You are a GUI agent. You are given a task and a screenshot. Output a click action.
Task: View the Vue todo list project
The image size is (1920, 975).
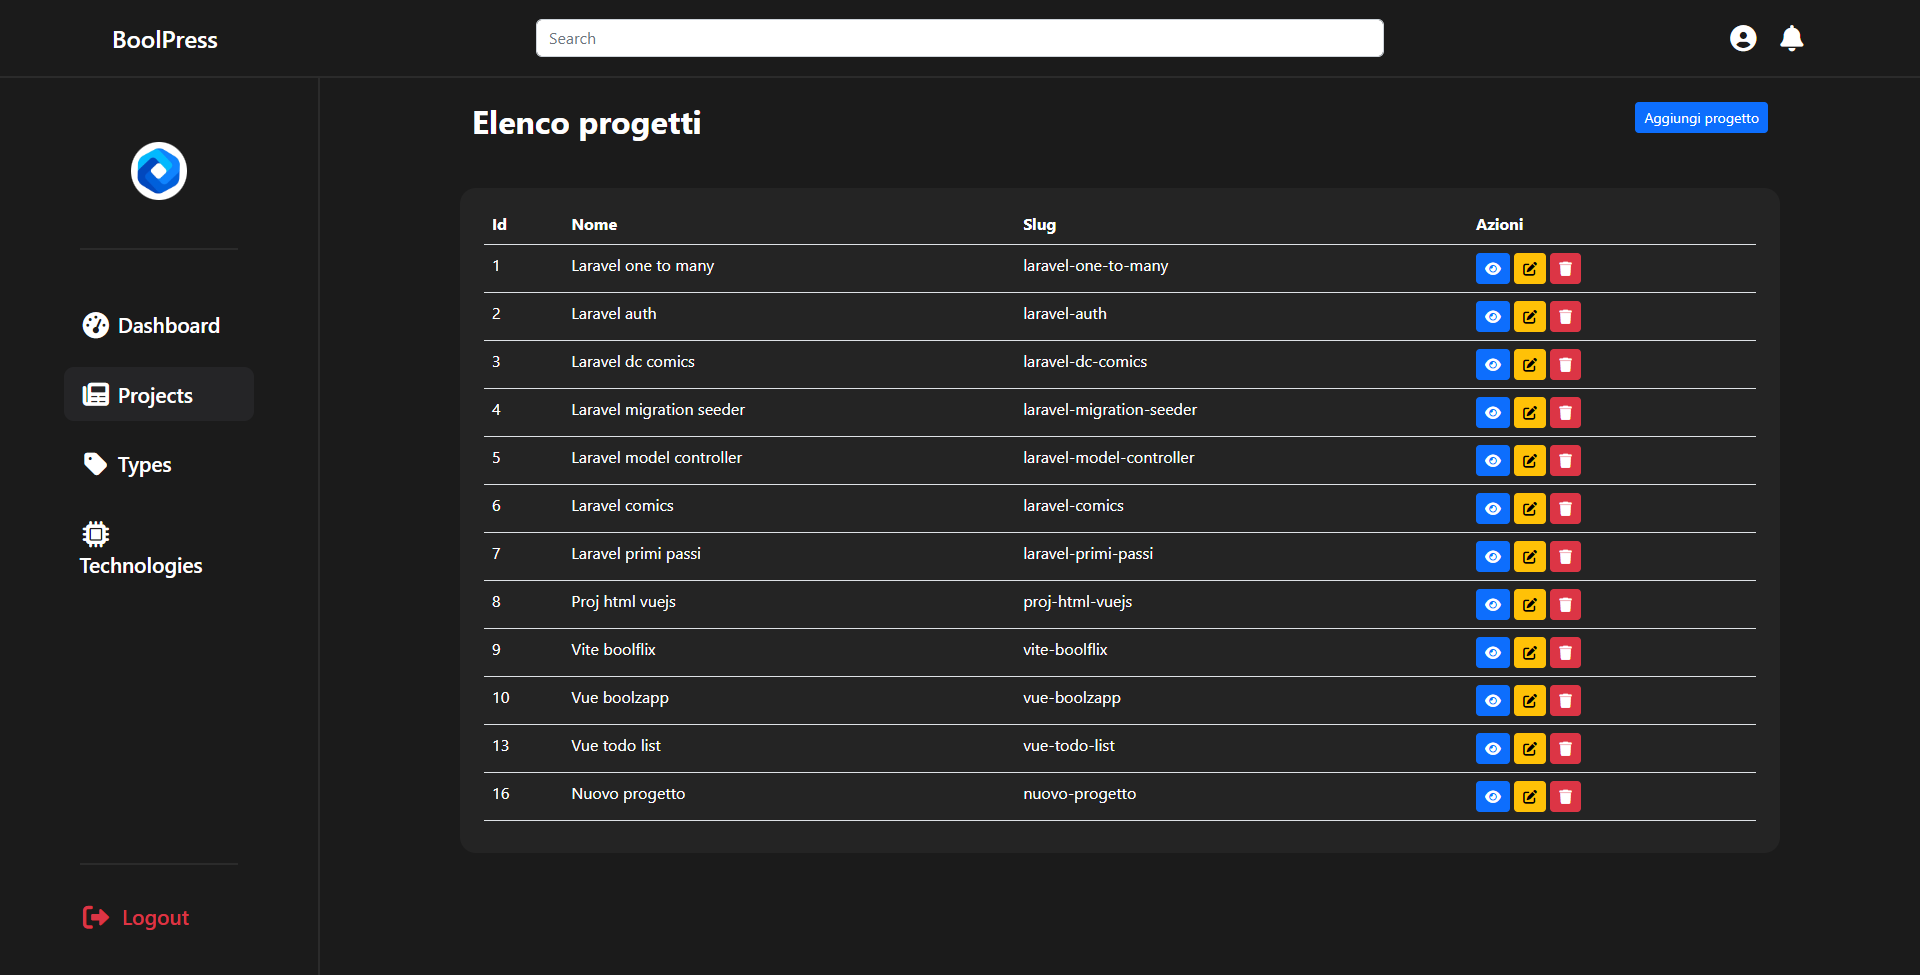coord(1492,749)
